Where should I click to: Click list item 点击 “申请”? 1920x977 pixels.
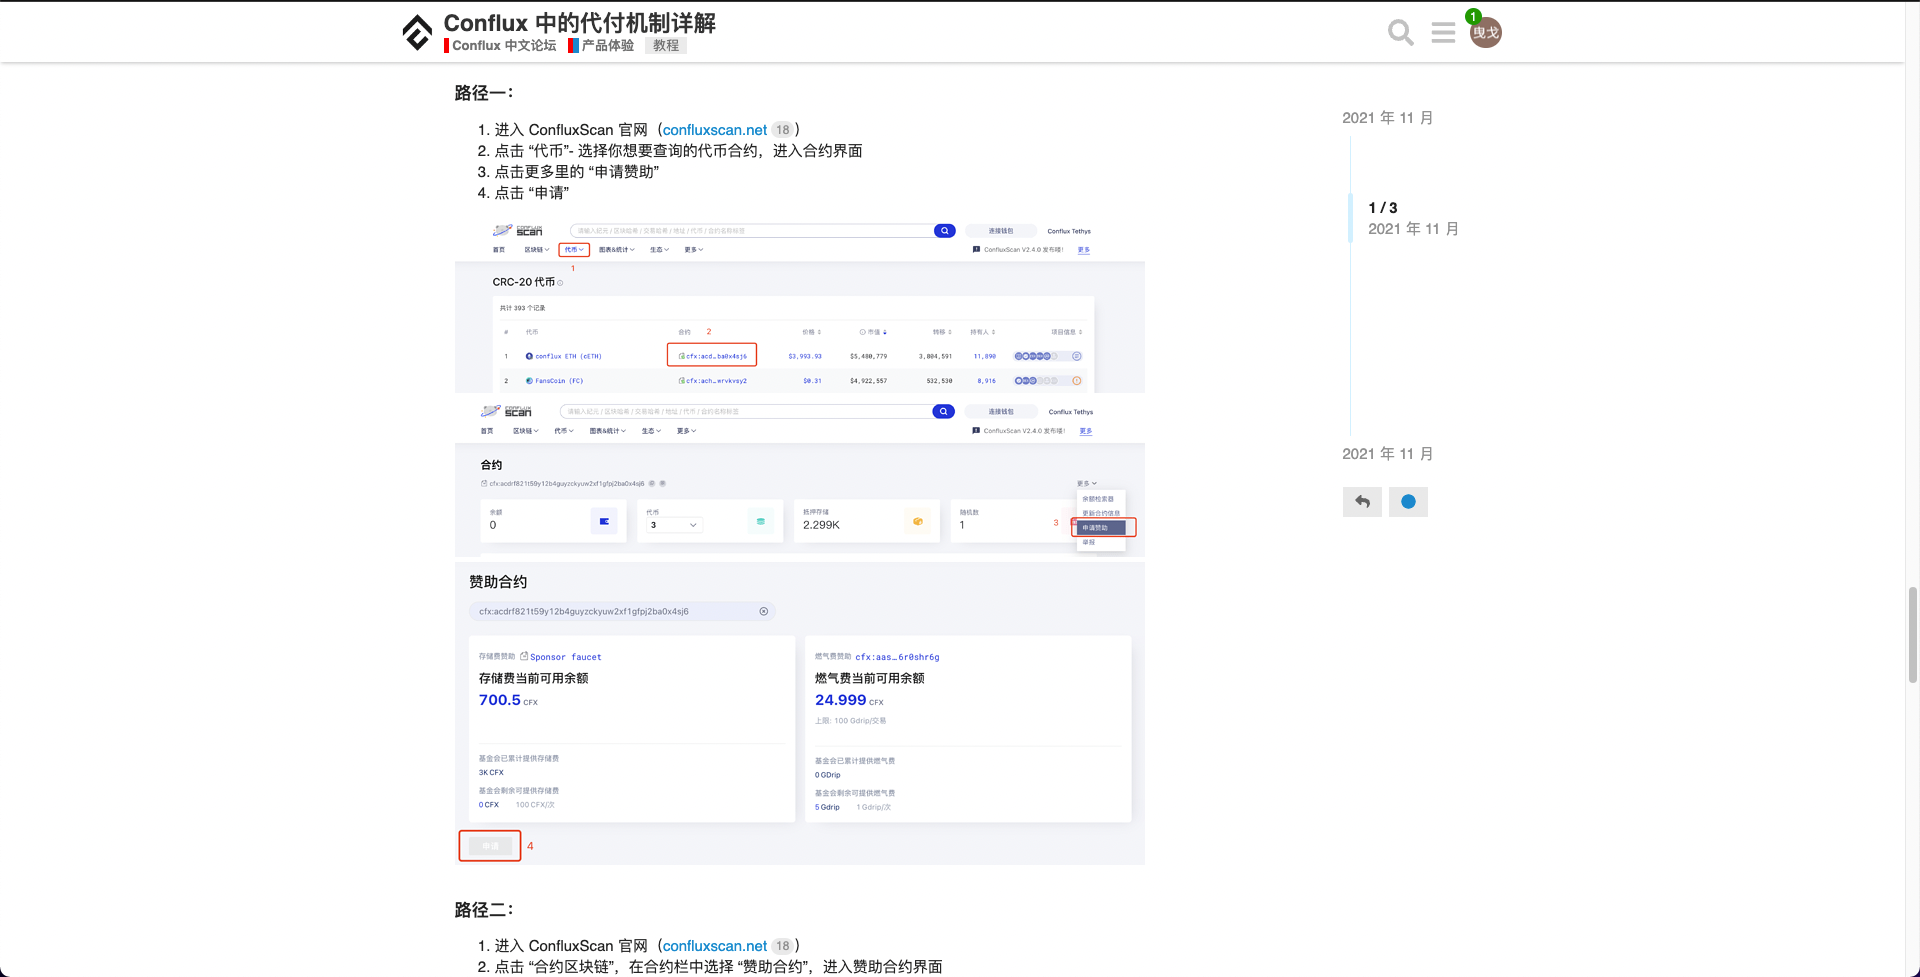click(x=532, y=193)
